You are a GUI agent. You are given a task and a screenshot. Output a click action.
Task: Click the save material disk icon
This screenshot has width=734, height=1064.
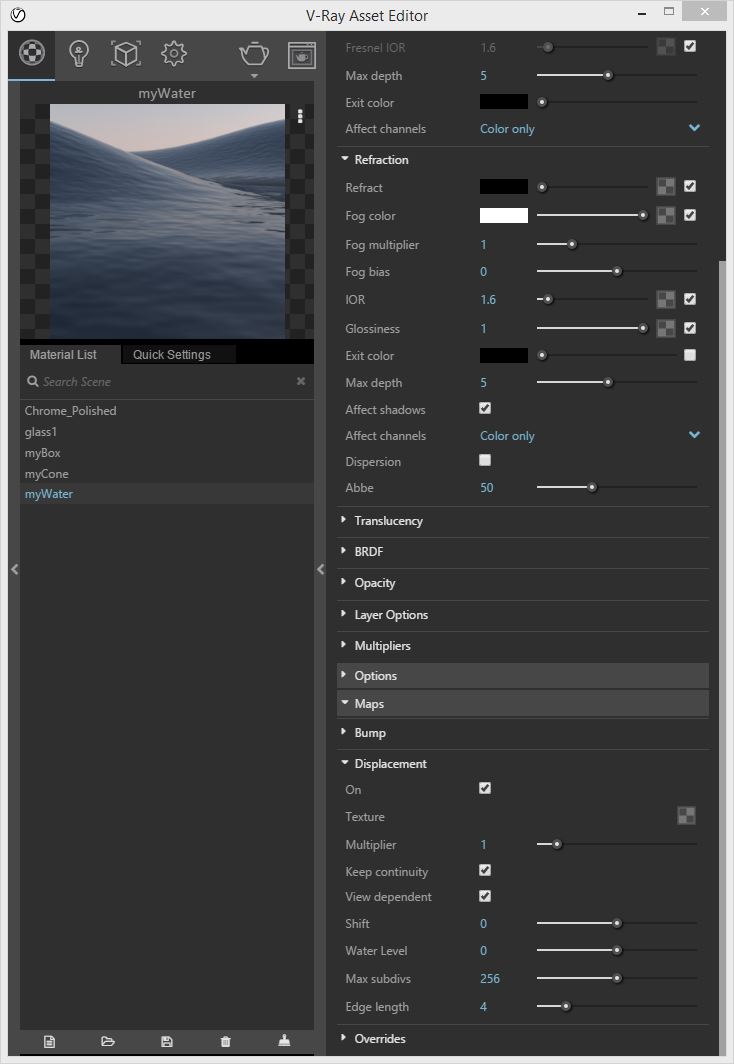click(167, 1042)
